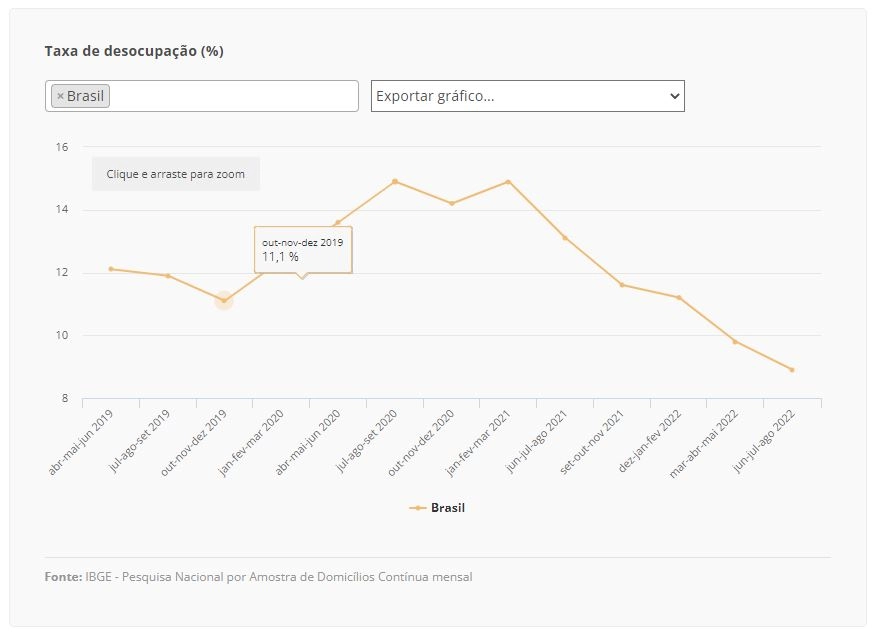The image size is (873, 633).
Task: Toggle the Brasil series in the legend
Action: 448,508
